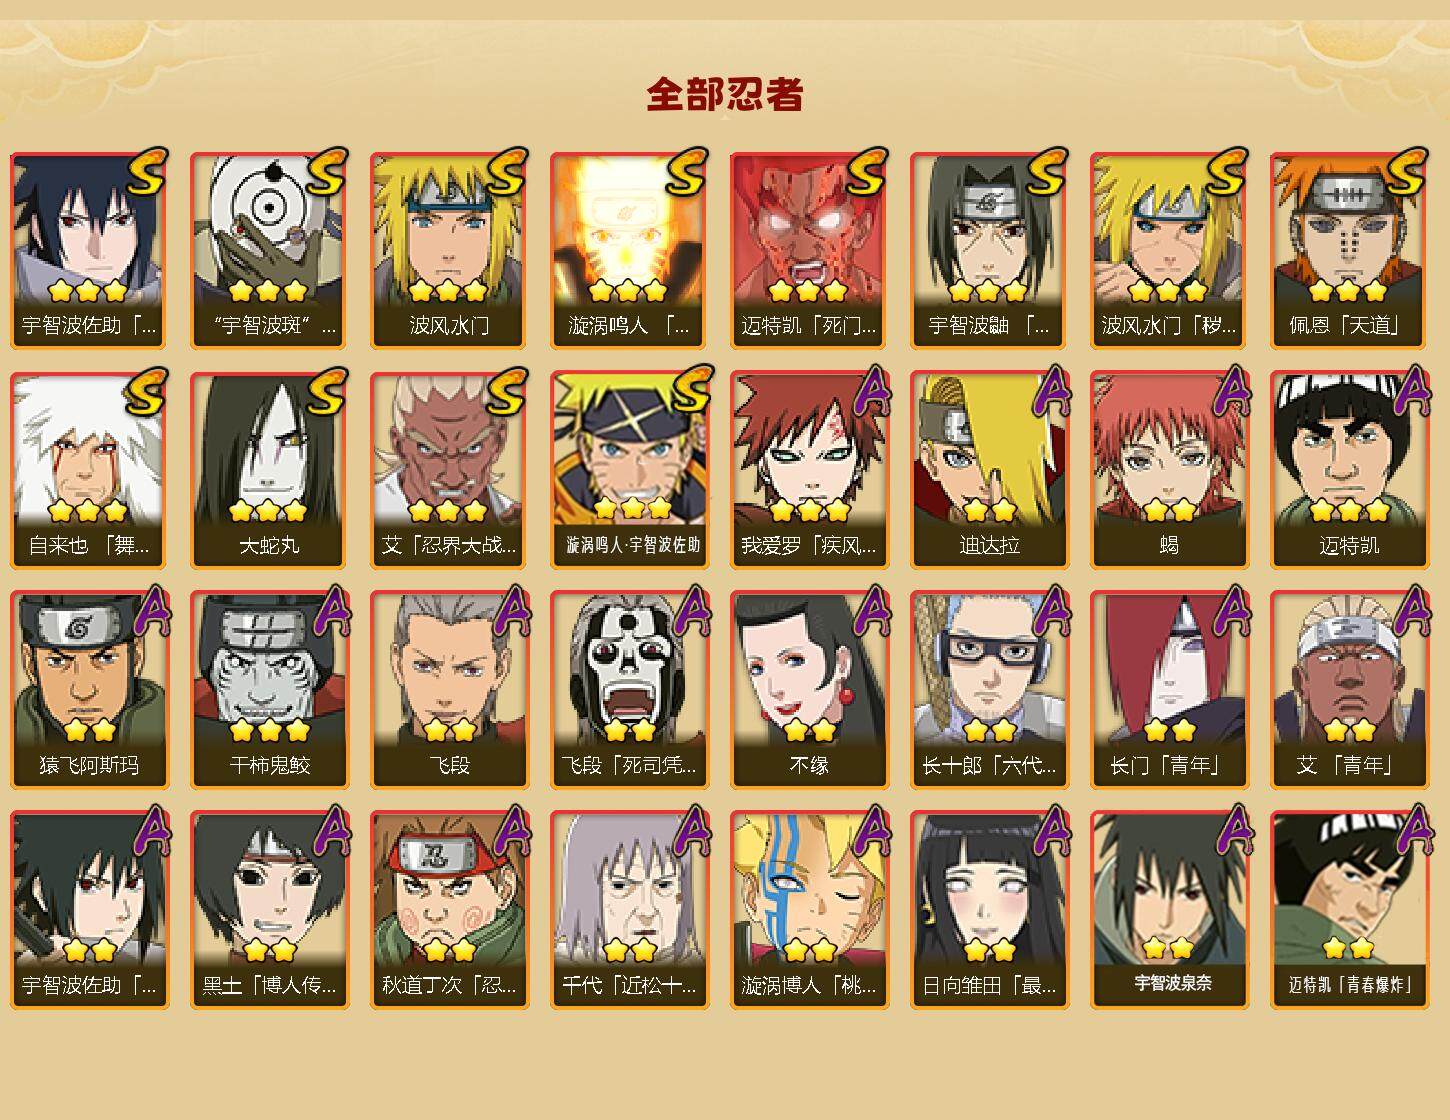Click the 艾「青年」character card
The width and height of the screenshot is (1450, 1120).
tap(1348, 690)
